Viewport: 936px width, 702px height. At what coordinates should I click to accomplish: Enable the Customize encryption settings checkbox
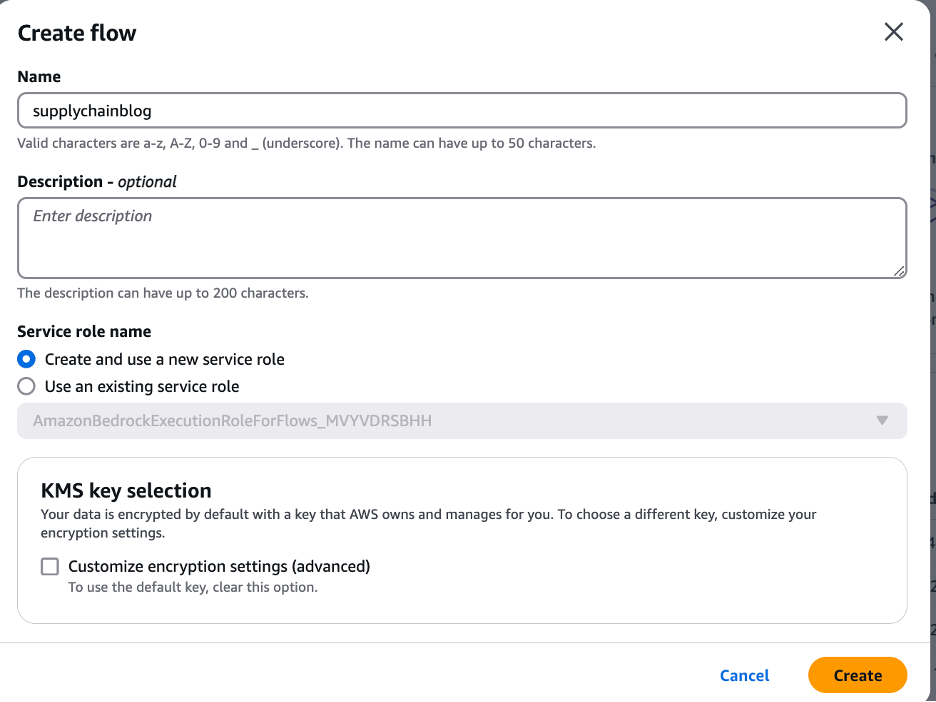coord(50,567)
